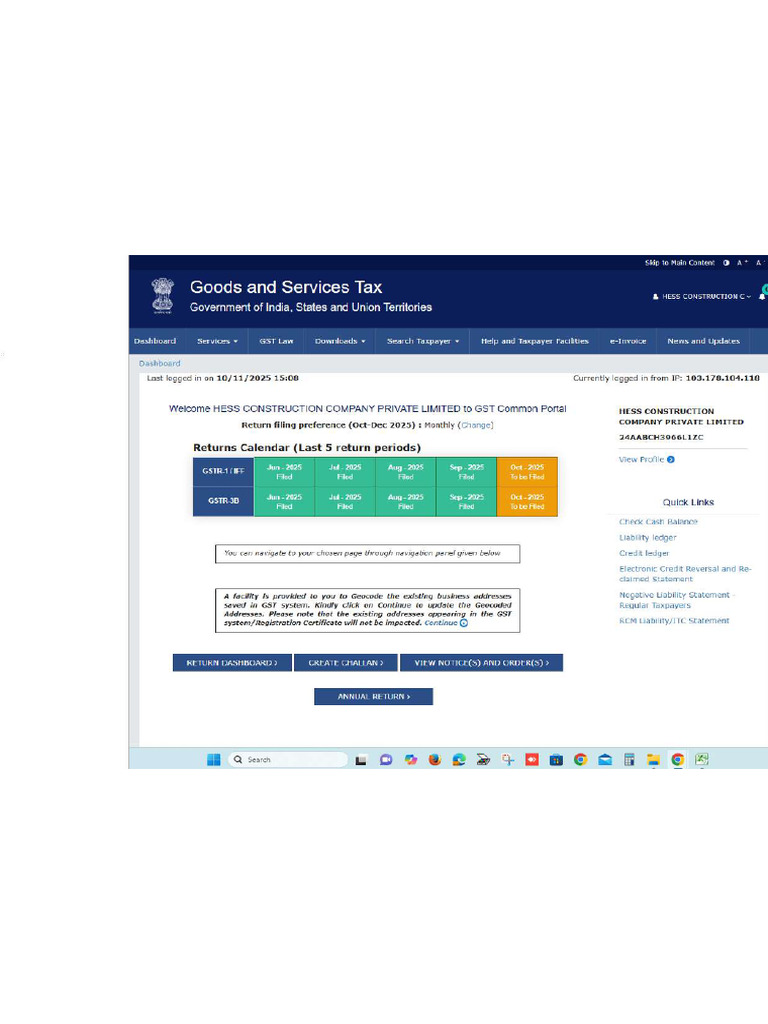
Task: Open Help and Taxpayer Facilities
Action: pos(535,341)
